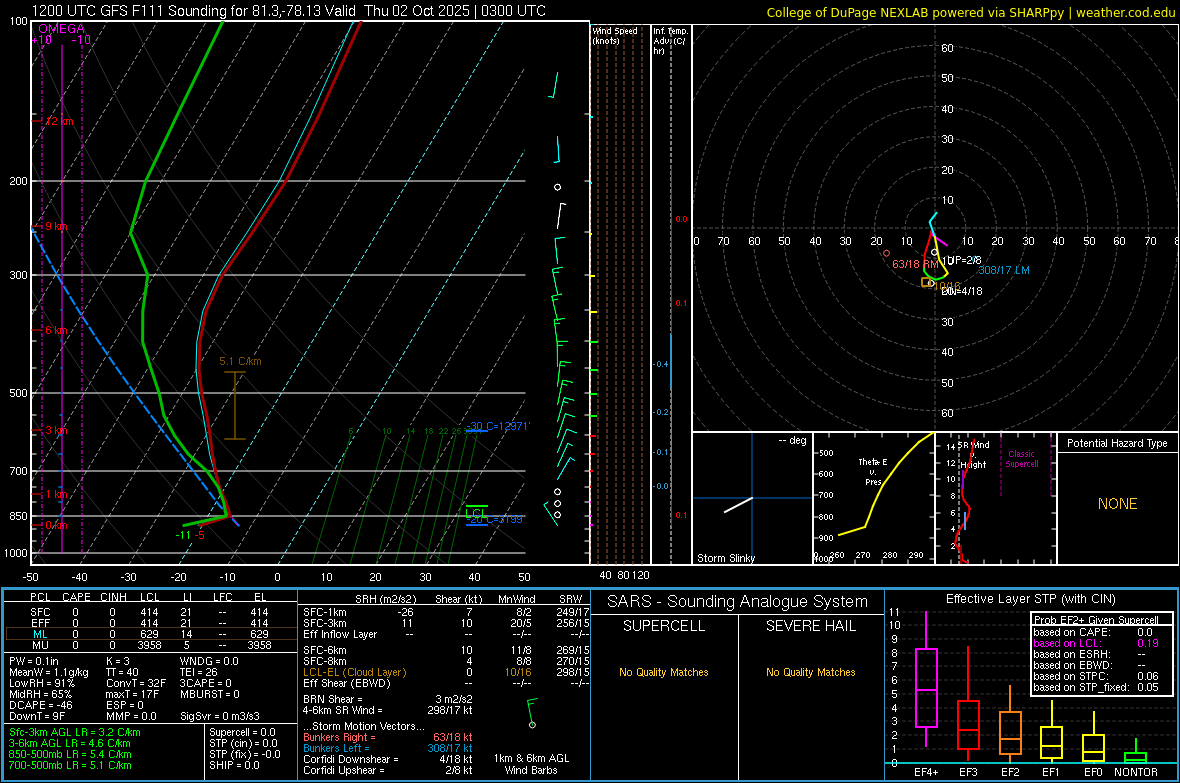Click the 'Sfc-3km AGL LR = 3.2 C/km' line
This screenshot has width=1180, height=783.
coord(75,732)
